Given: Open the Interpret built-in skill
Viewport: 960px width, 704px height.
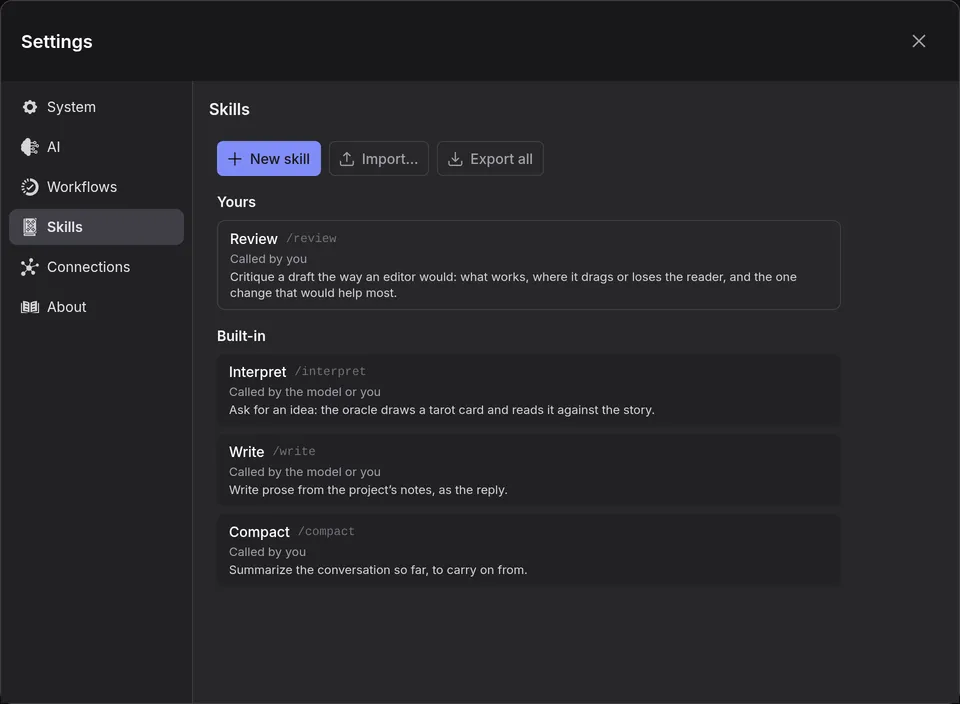Looking at the screenshot, I should (x=529, y=391).
